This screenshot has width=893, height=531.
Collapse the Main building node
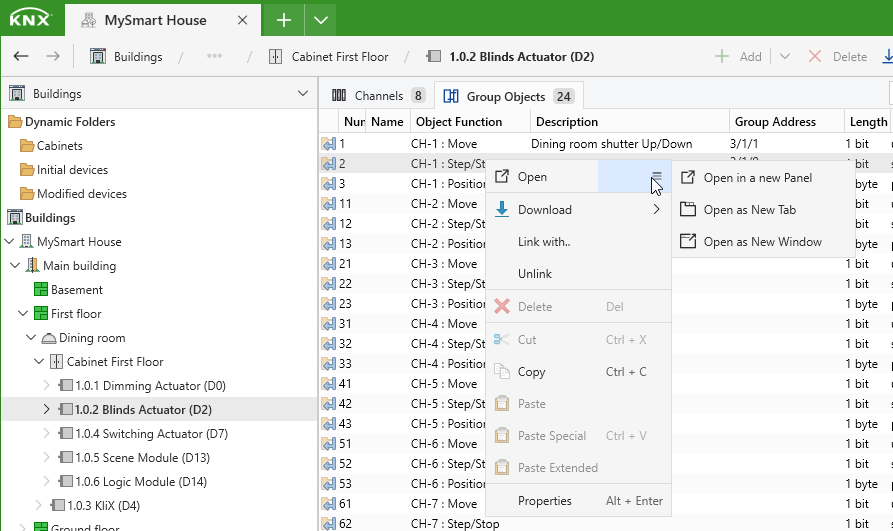16,266
